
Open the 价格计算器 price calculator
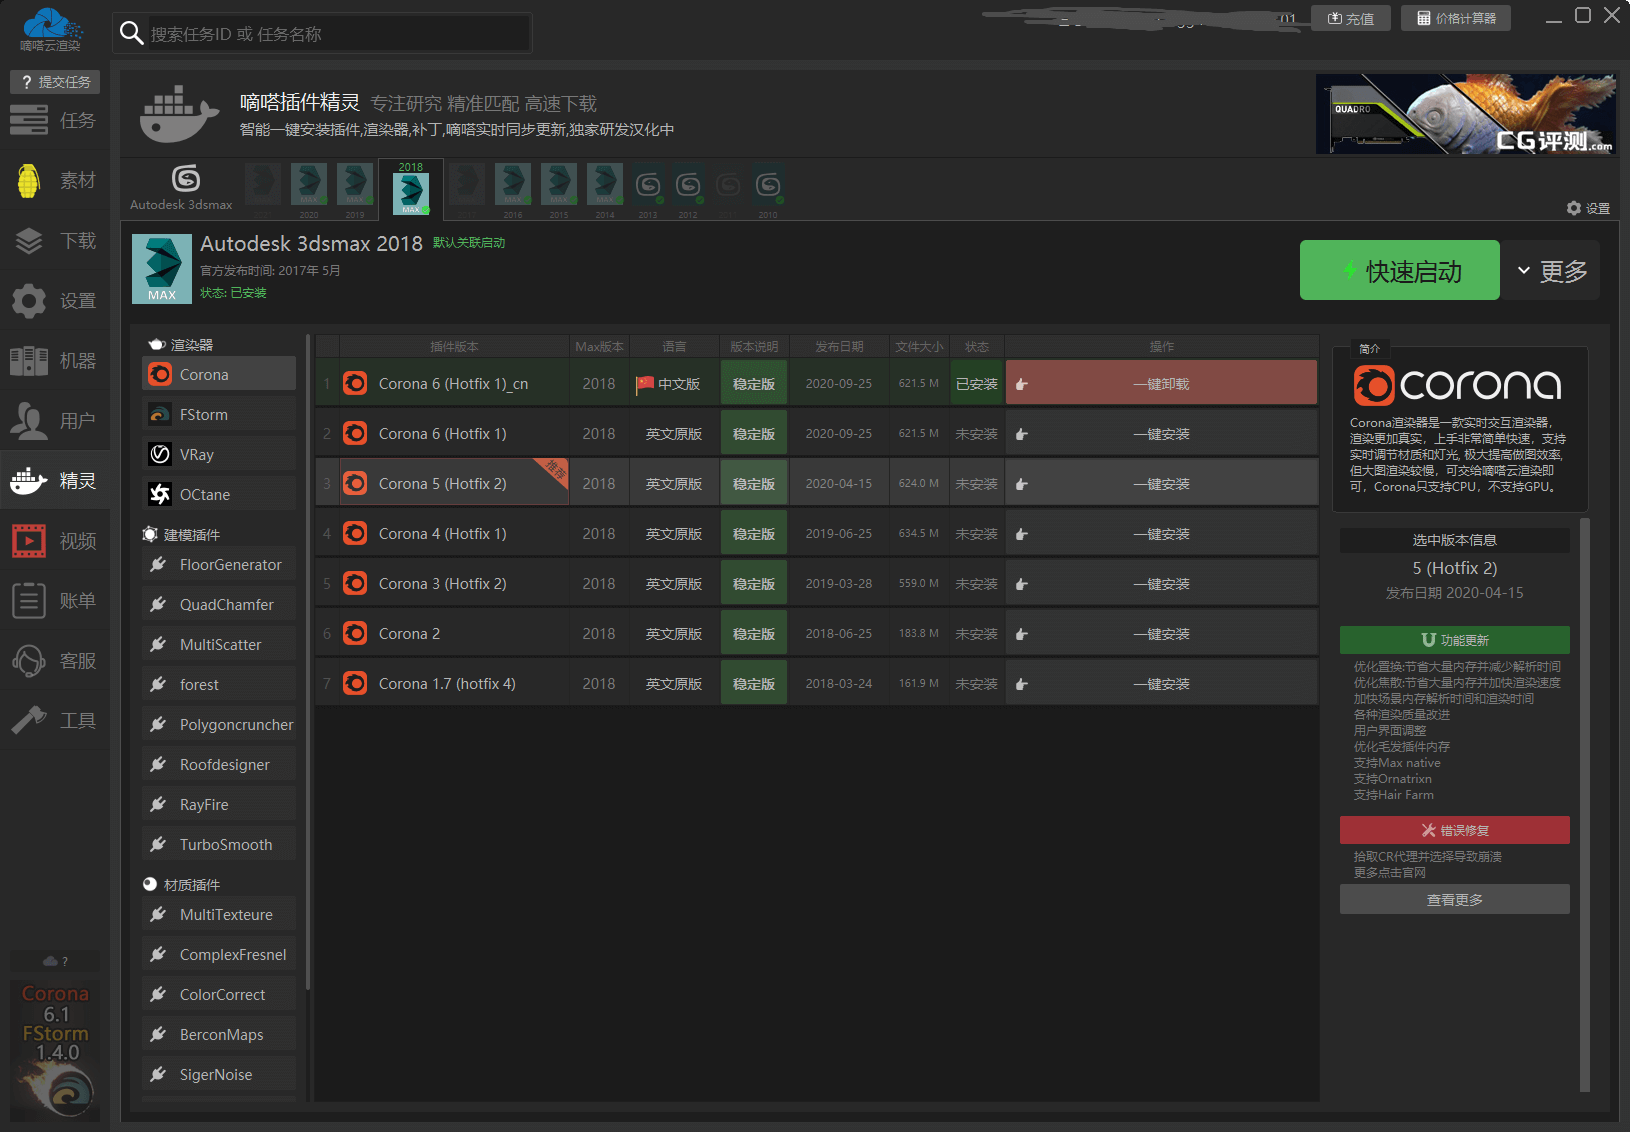click(1456, 18)
